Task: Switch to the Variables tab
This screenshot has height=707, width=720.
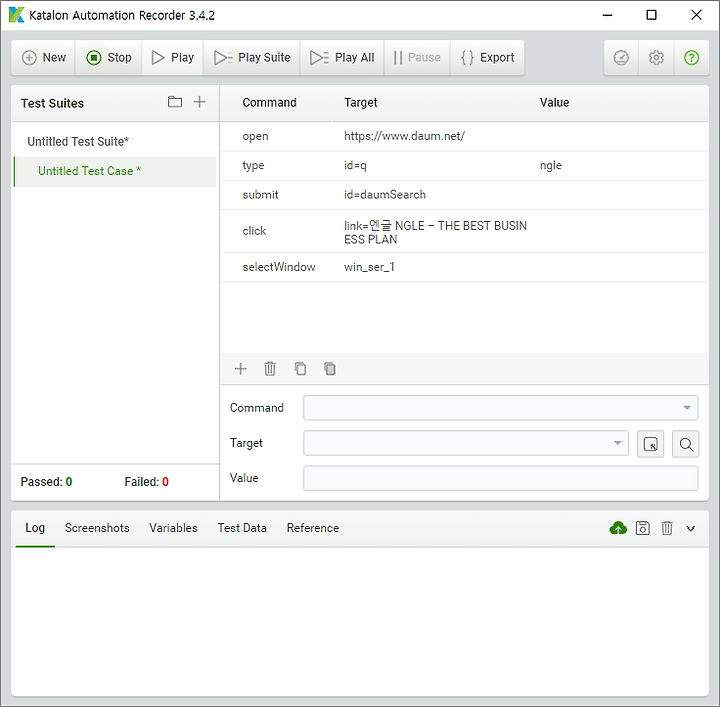Action: coord(173,528)
